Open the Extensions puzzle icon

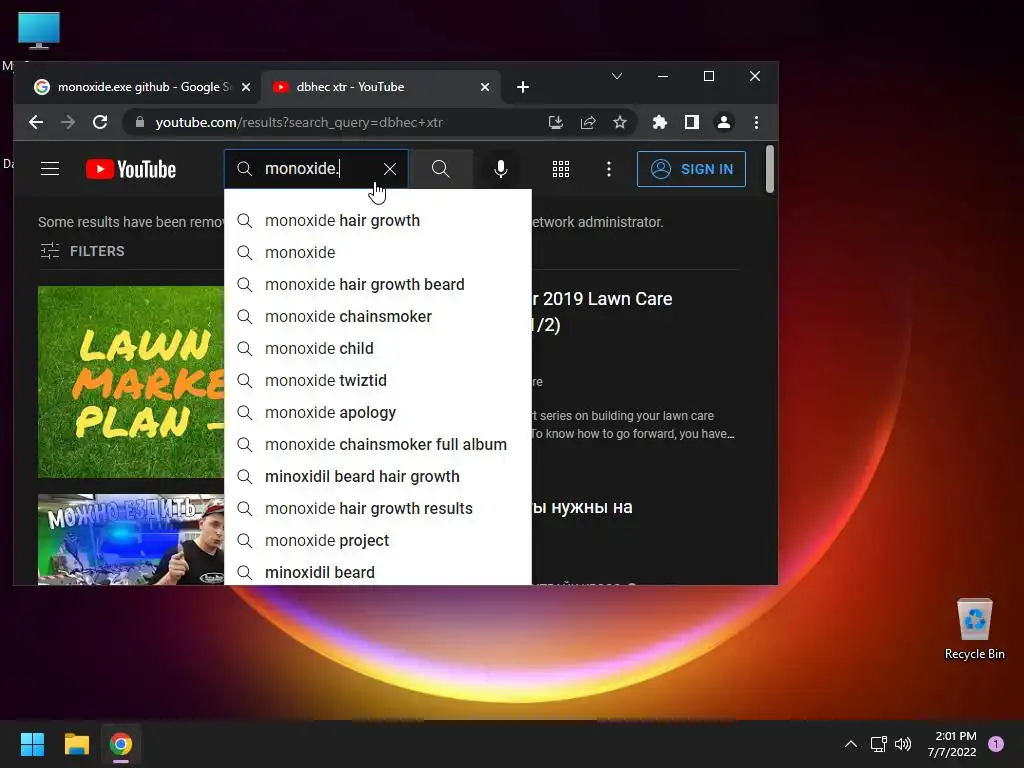click(x=660, y=122)
